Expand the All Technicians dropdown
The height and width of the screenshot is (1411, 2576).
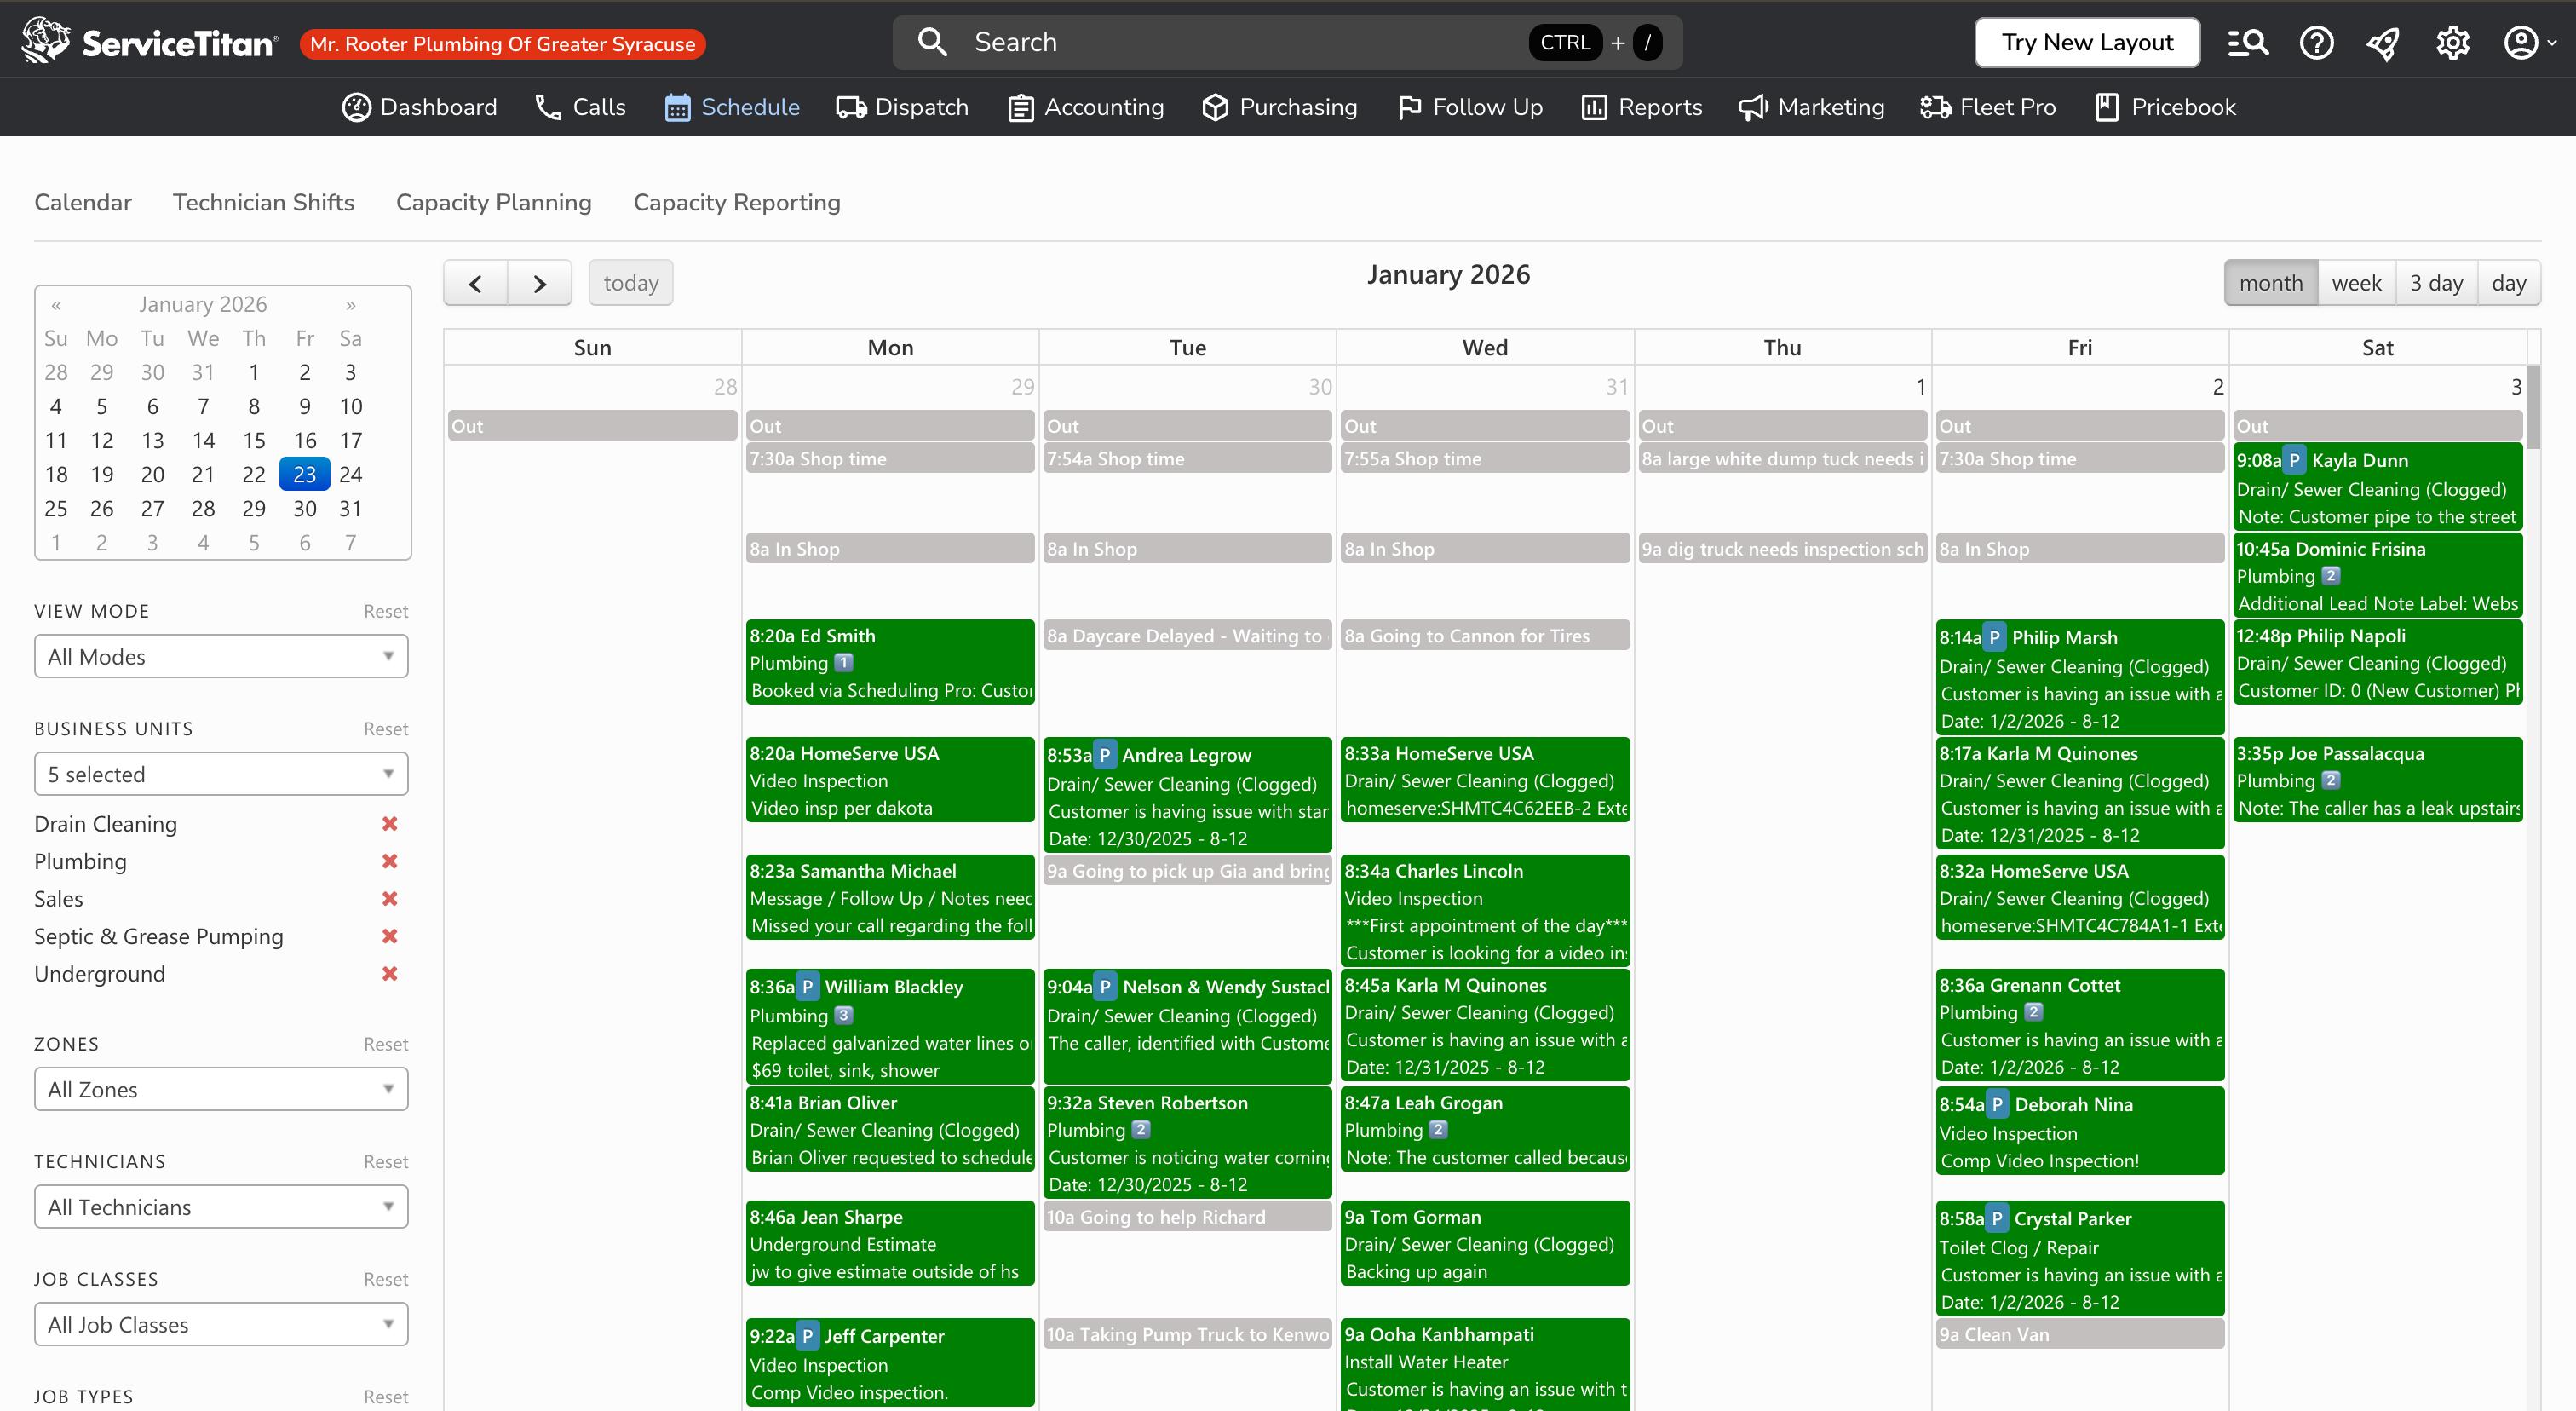220,1207
